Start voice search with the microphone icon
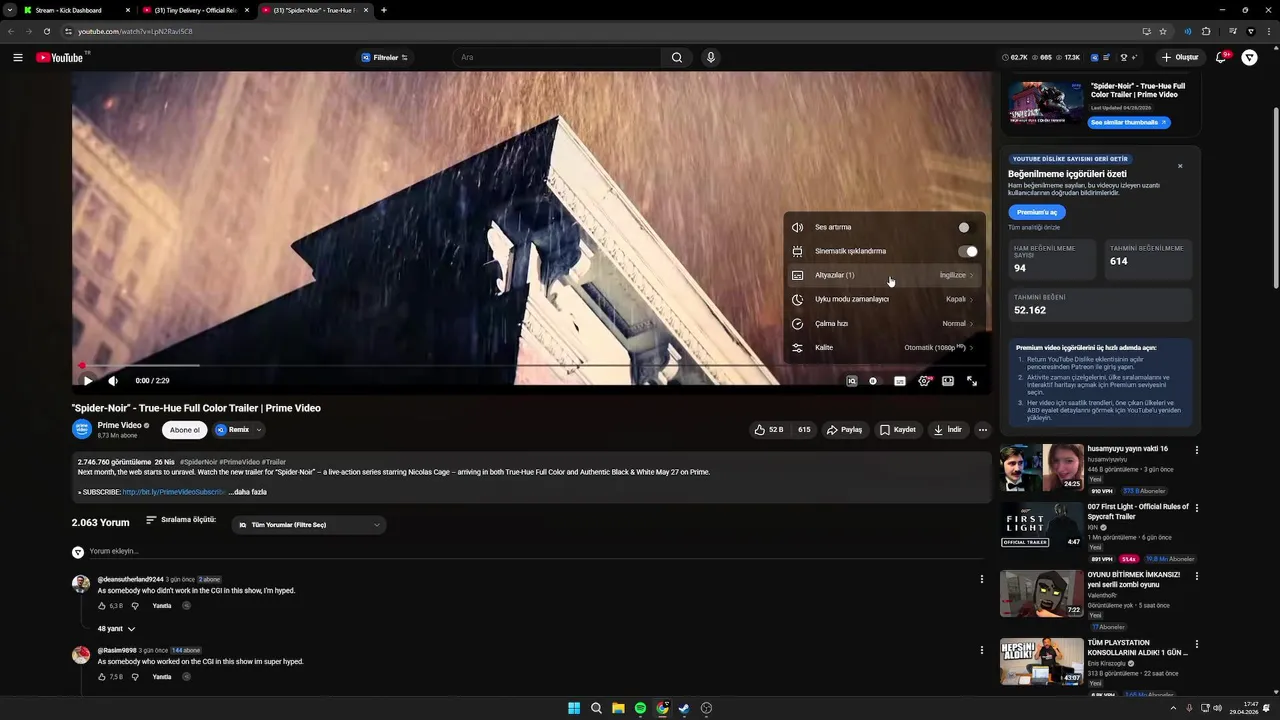The width and height of the screenshot is (1280, 720). click(x=711, y=57)
